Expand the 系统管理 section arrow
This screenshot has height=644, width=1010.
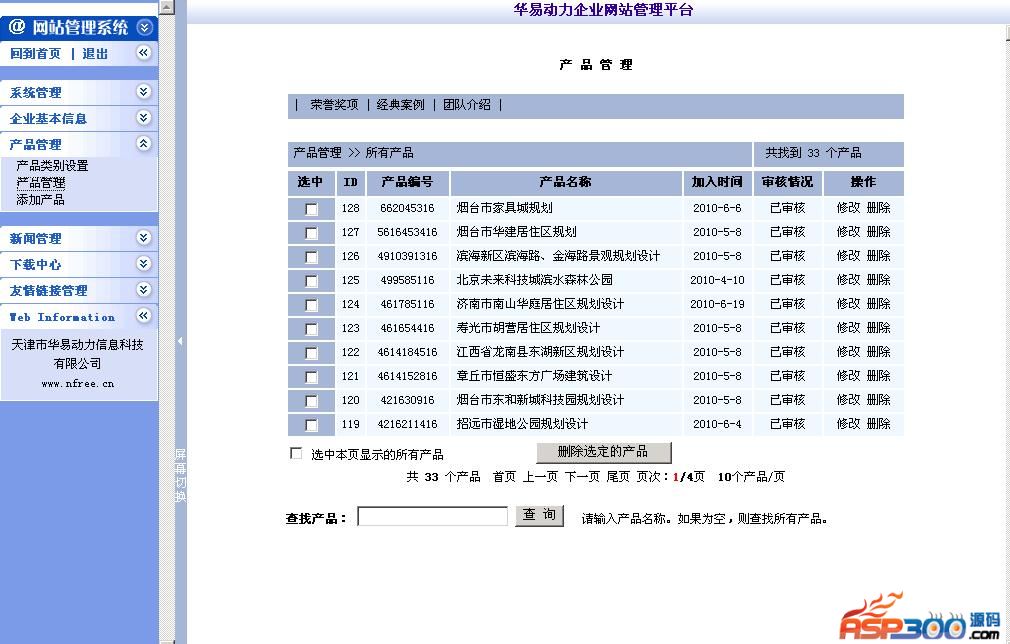point(144,92)
